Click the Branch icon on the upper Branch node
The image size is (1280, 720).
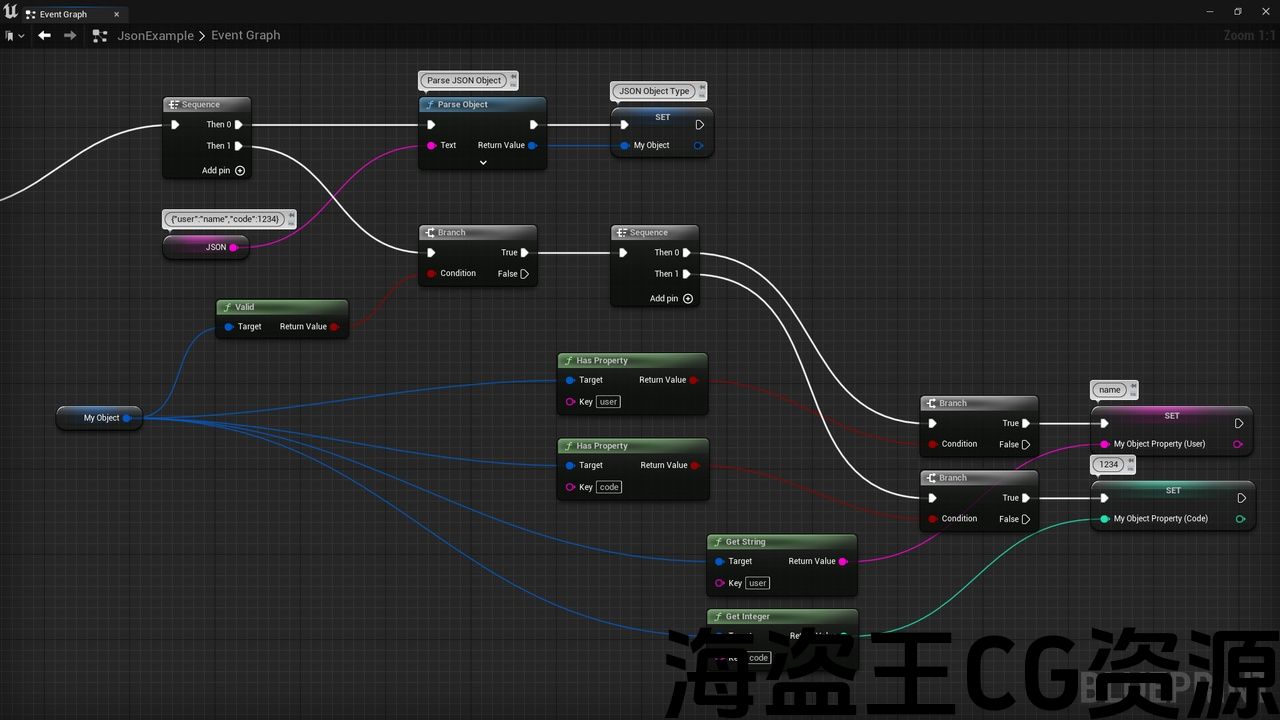pyautogui.click(x=428, y=232)
